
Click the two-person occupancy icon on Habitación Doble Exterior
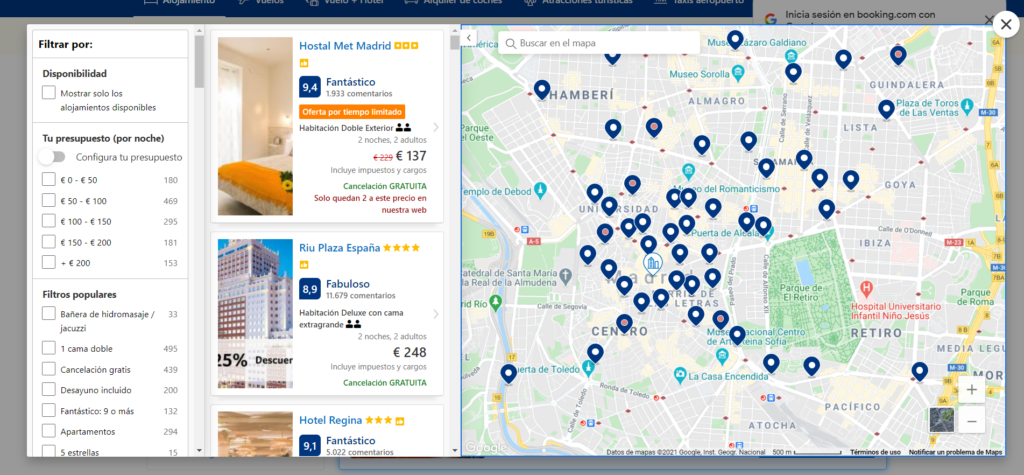tap(403, 128)
